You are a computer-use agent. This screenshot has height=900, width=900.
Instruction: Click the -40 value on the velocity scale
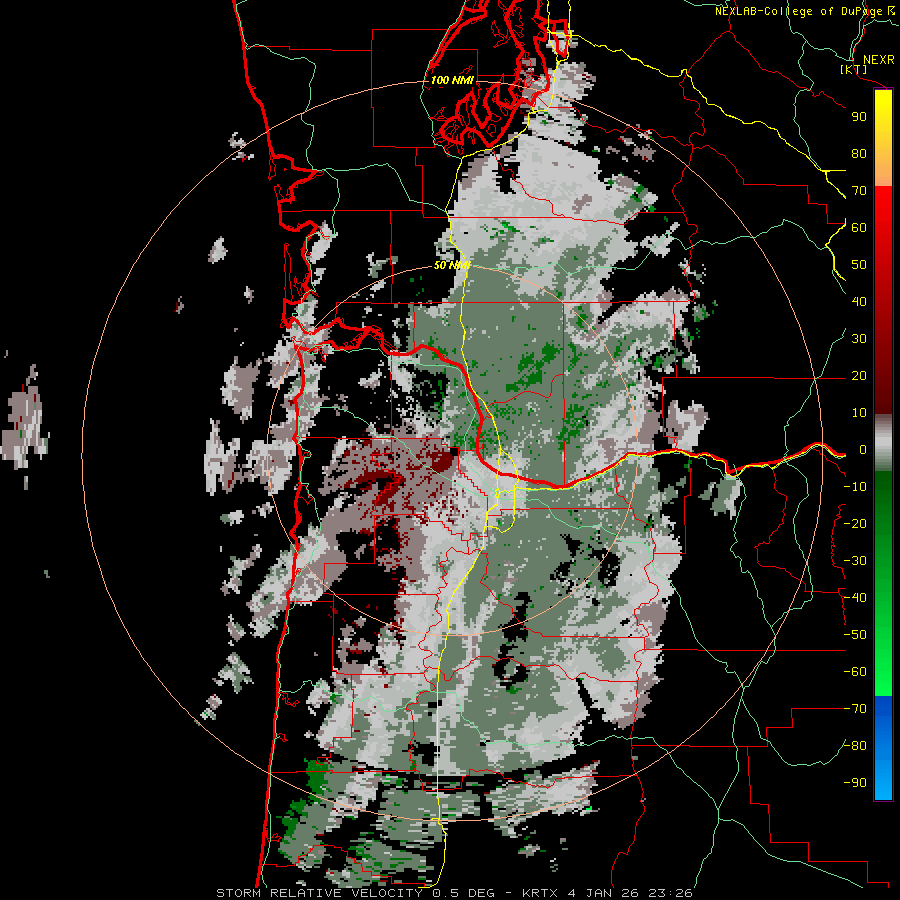coord(855,598)
